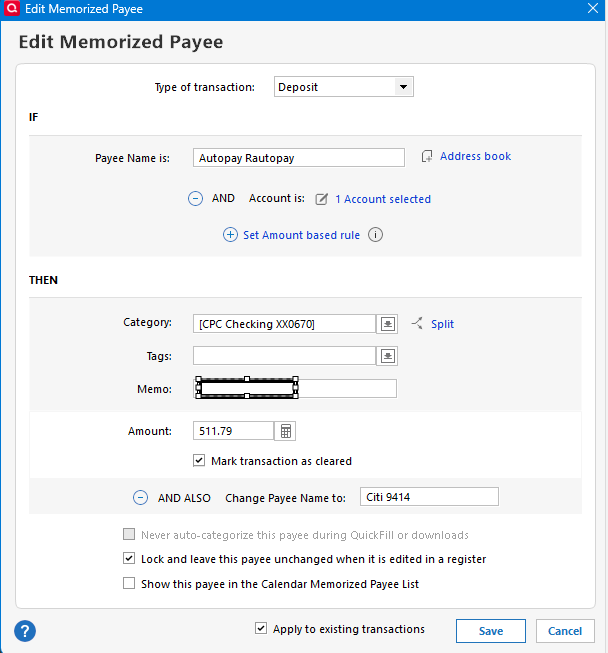Click the plus icon for Amount based rule

pyautogui.click(x=230, y=235)
